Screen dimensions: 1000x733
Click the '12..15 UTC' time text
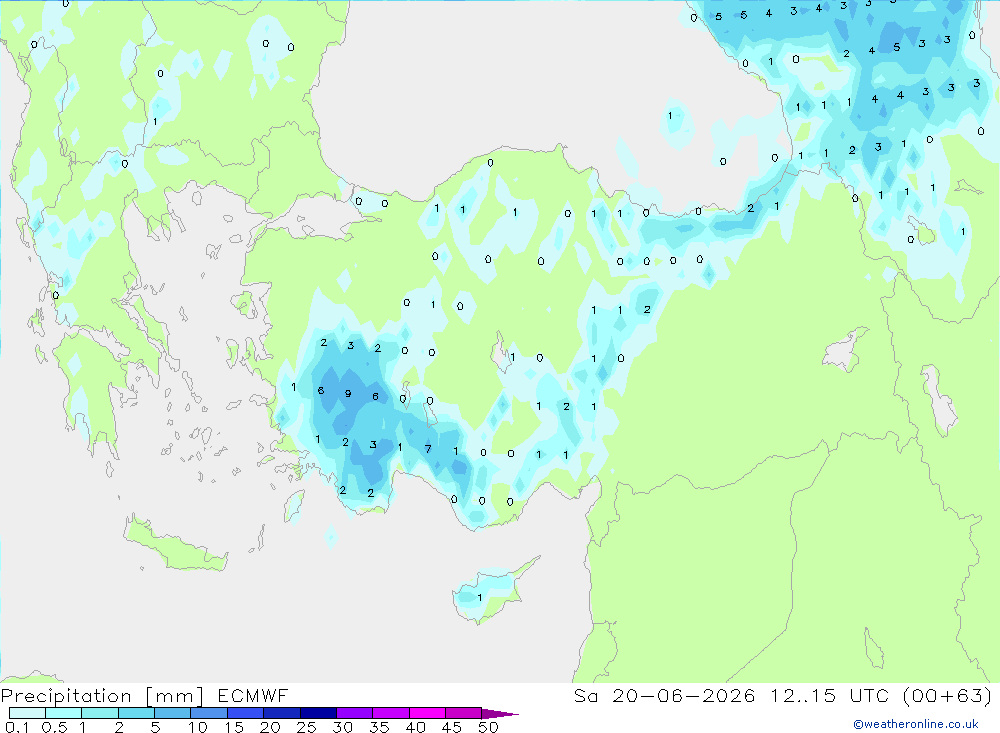(829, 695)
